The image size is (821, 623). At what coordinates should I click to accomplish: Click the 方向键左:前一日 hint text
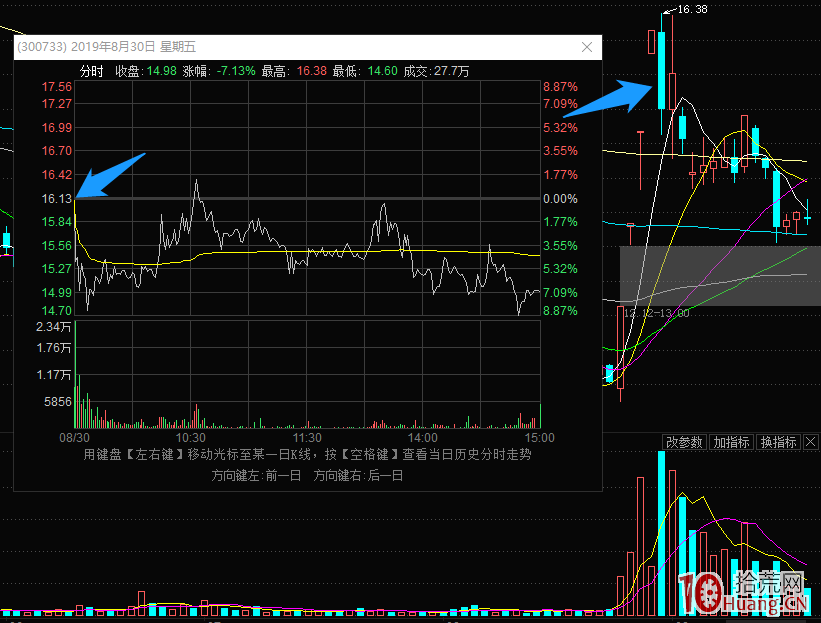tap(256, 475)
